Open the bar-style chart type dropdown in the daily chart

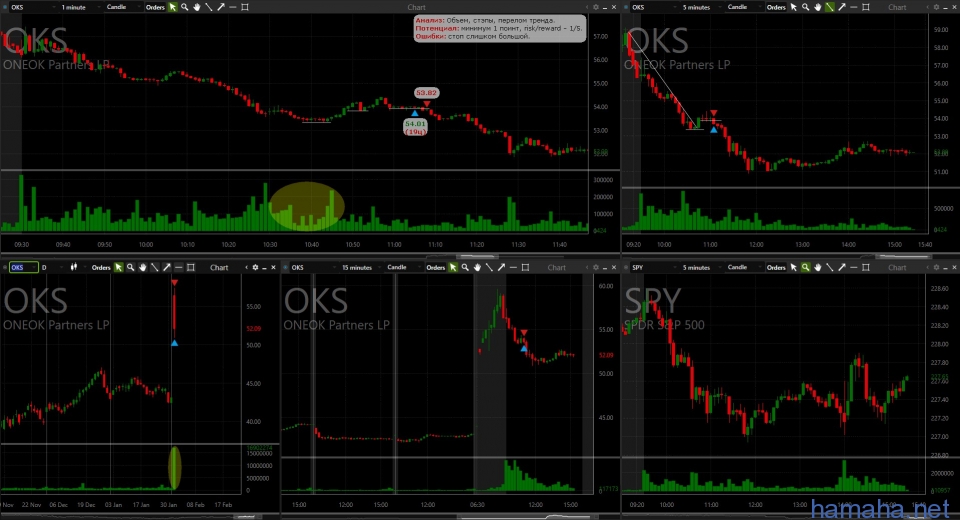pos(77,268)
